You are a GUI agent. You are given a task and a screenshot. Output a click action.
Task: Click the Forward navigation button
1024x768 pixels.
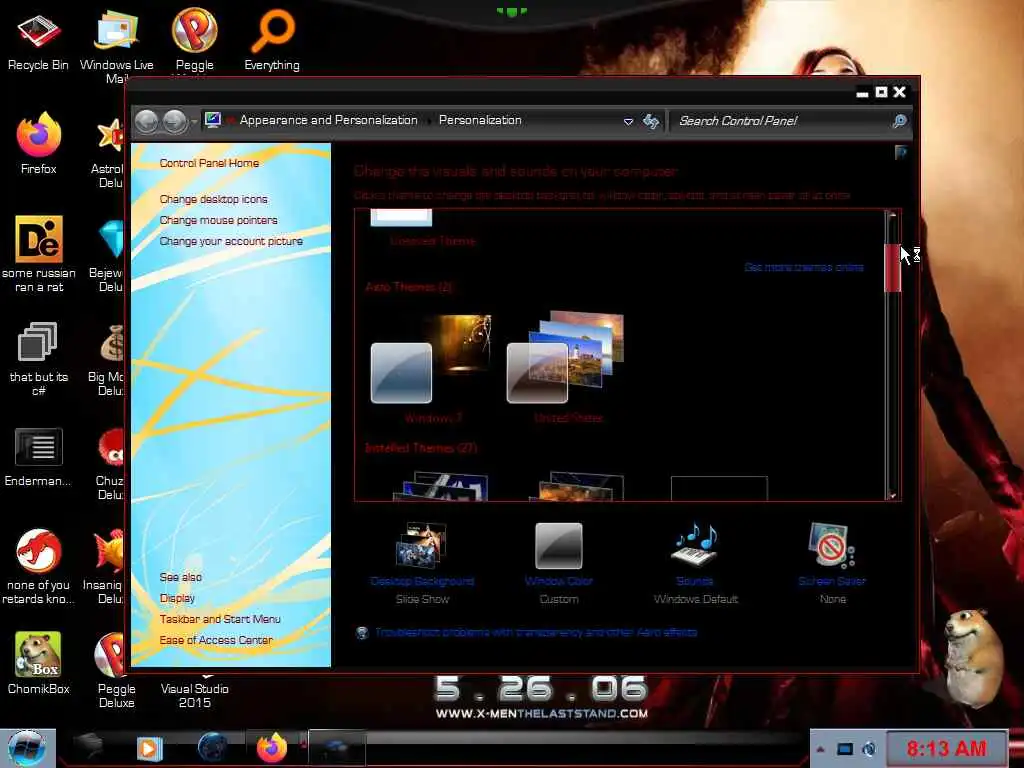click(174, 121)
